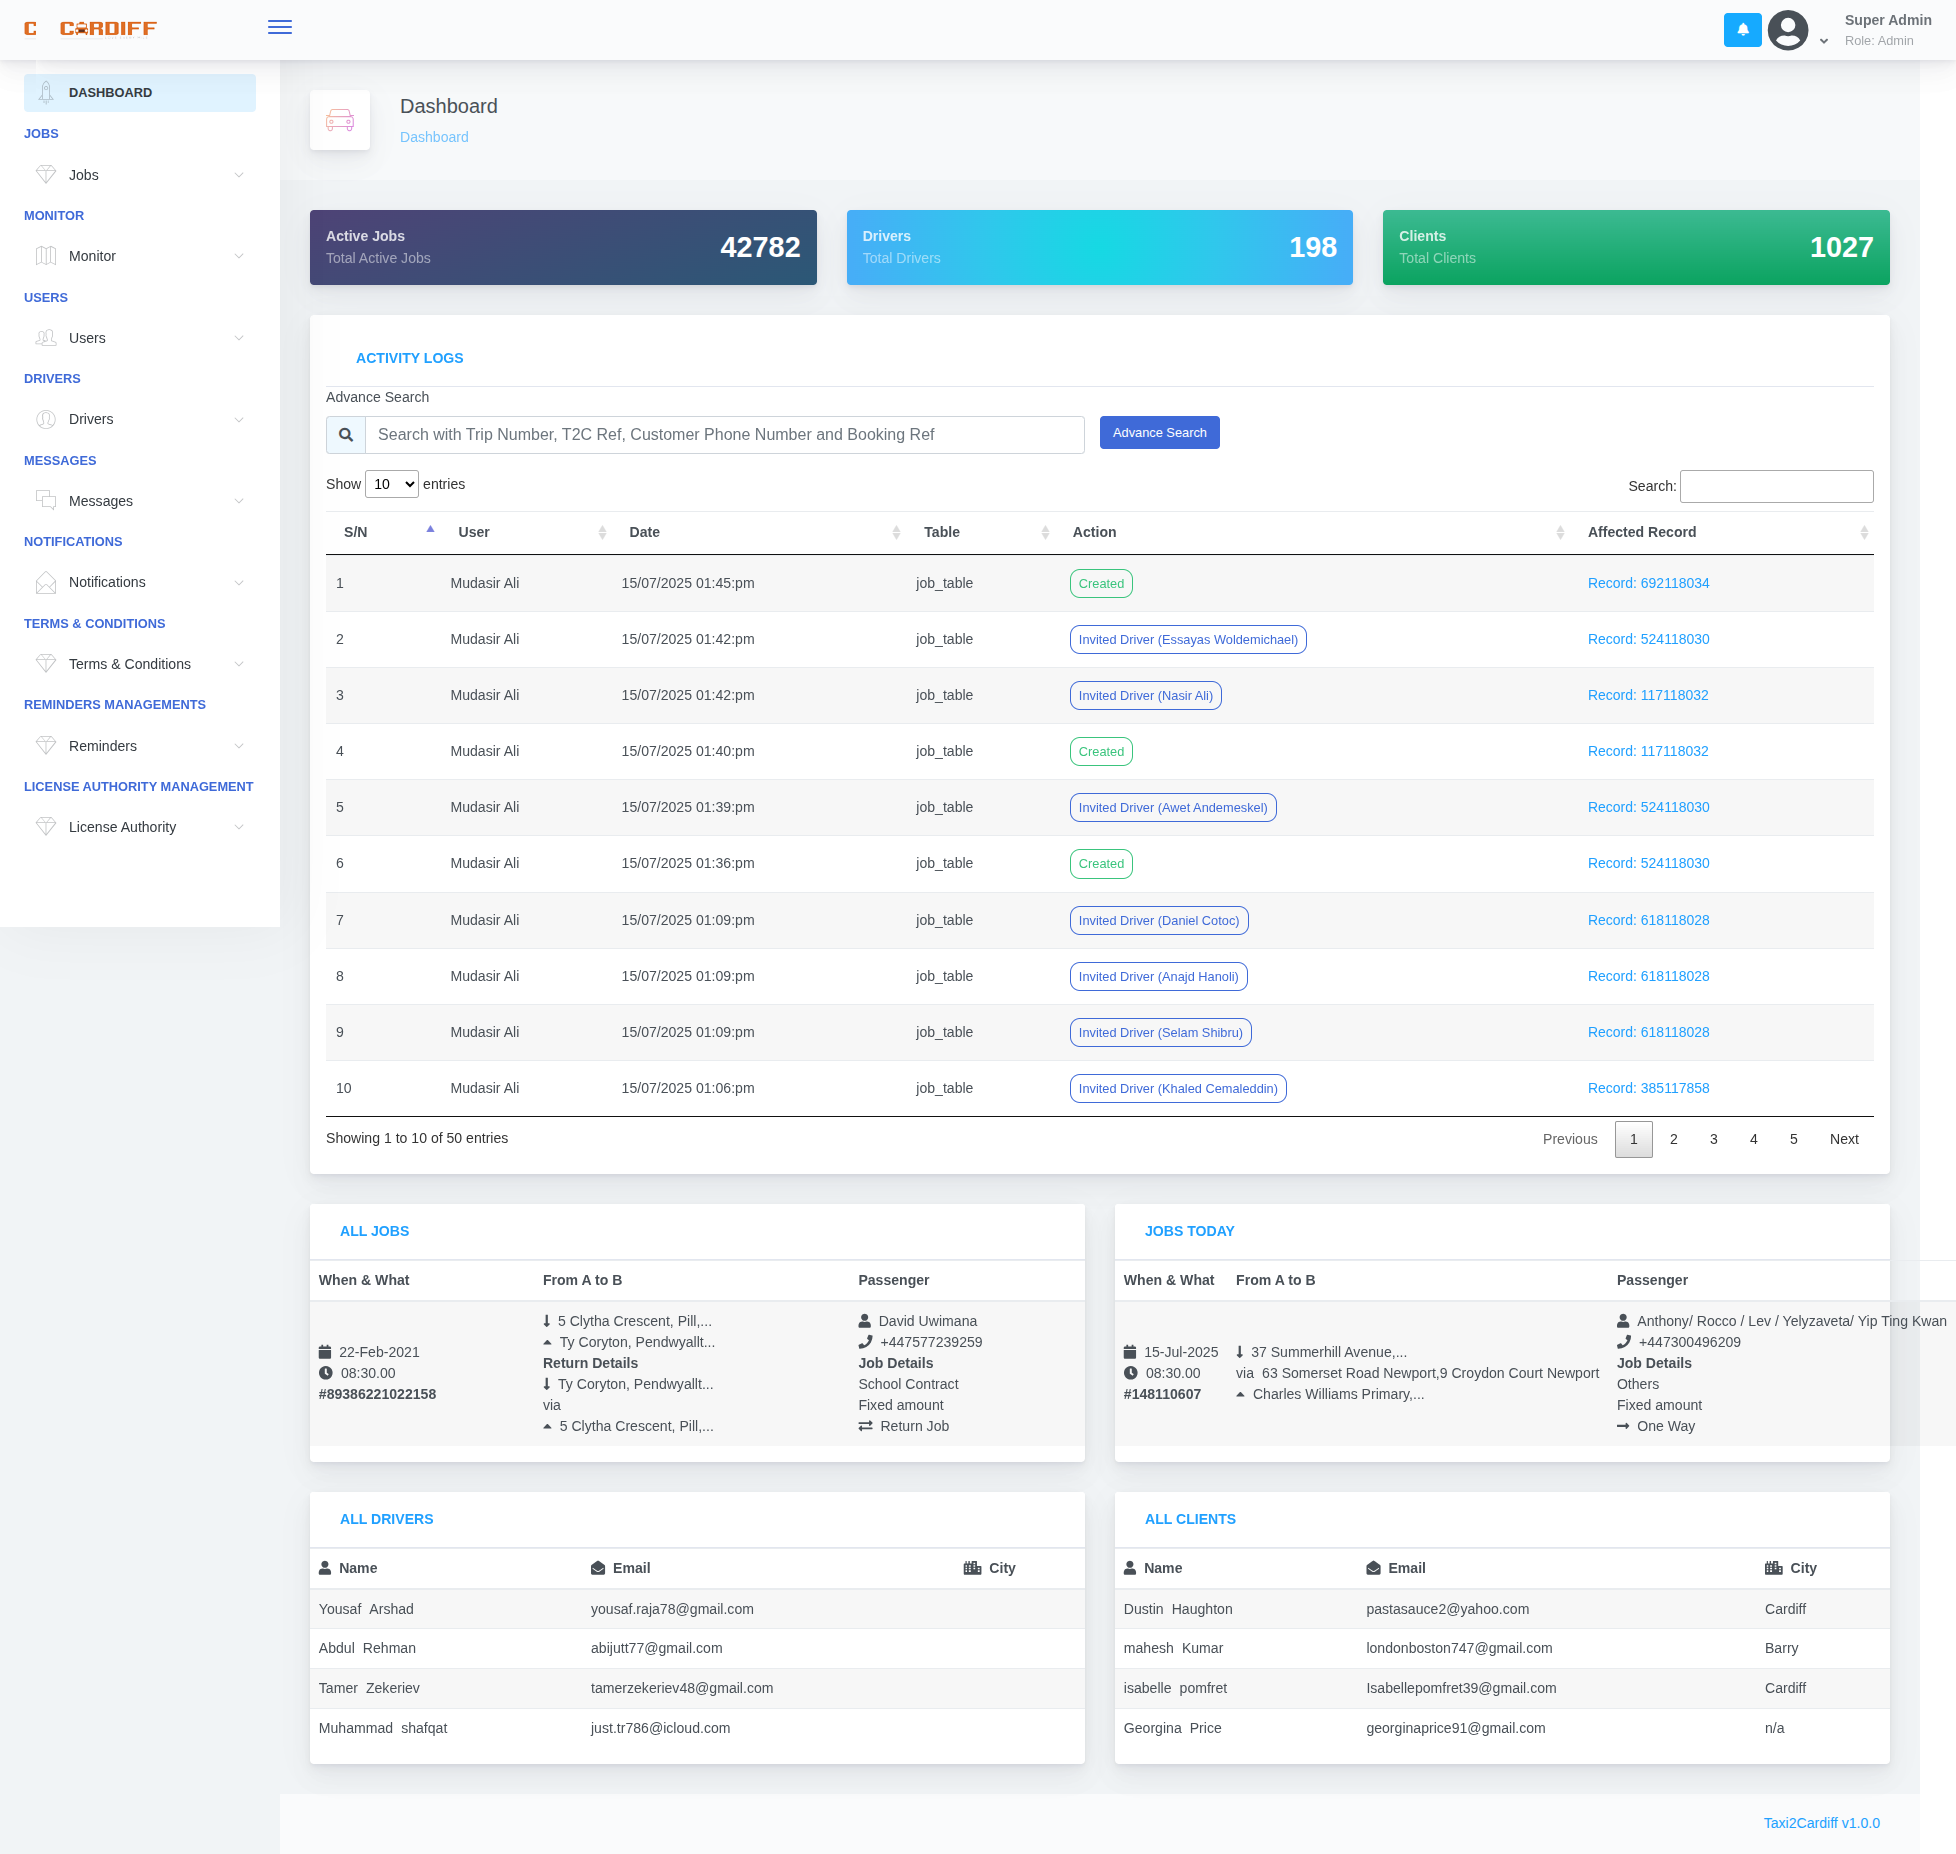Click the Messages chat icon in sidebar

tap(46, 500)
